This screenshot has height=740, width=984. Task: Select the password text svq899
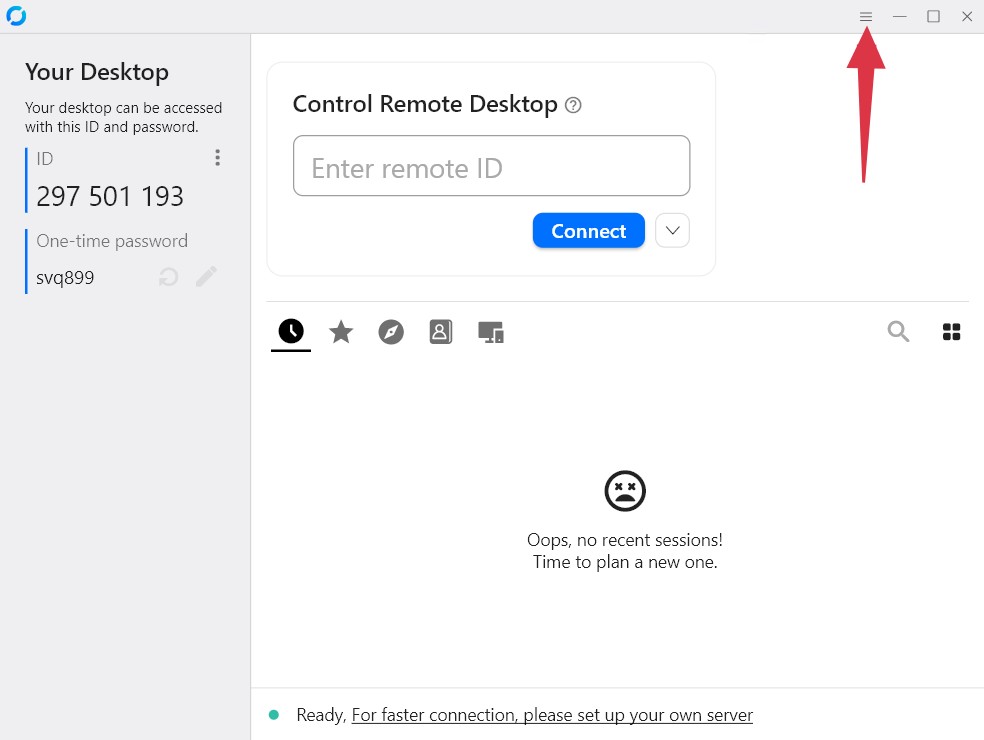pyautogui.click(x=64, y=277)
